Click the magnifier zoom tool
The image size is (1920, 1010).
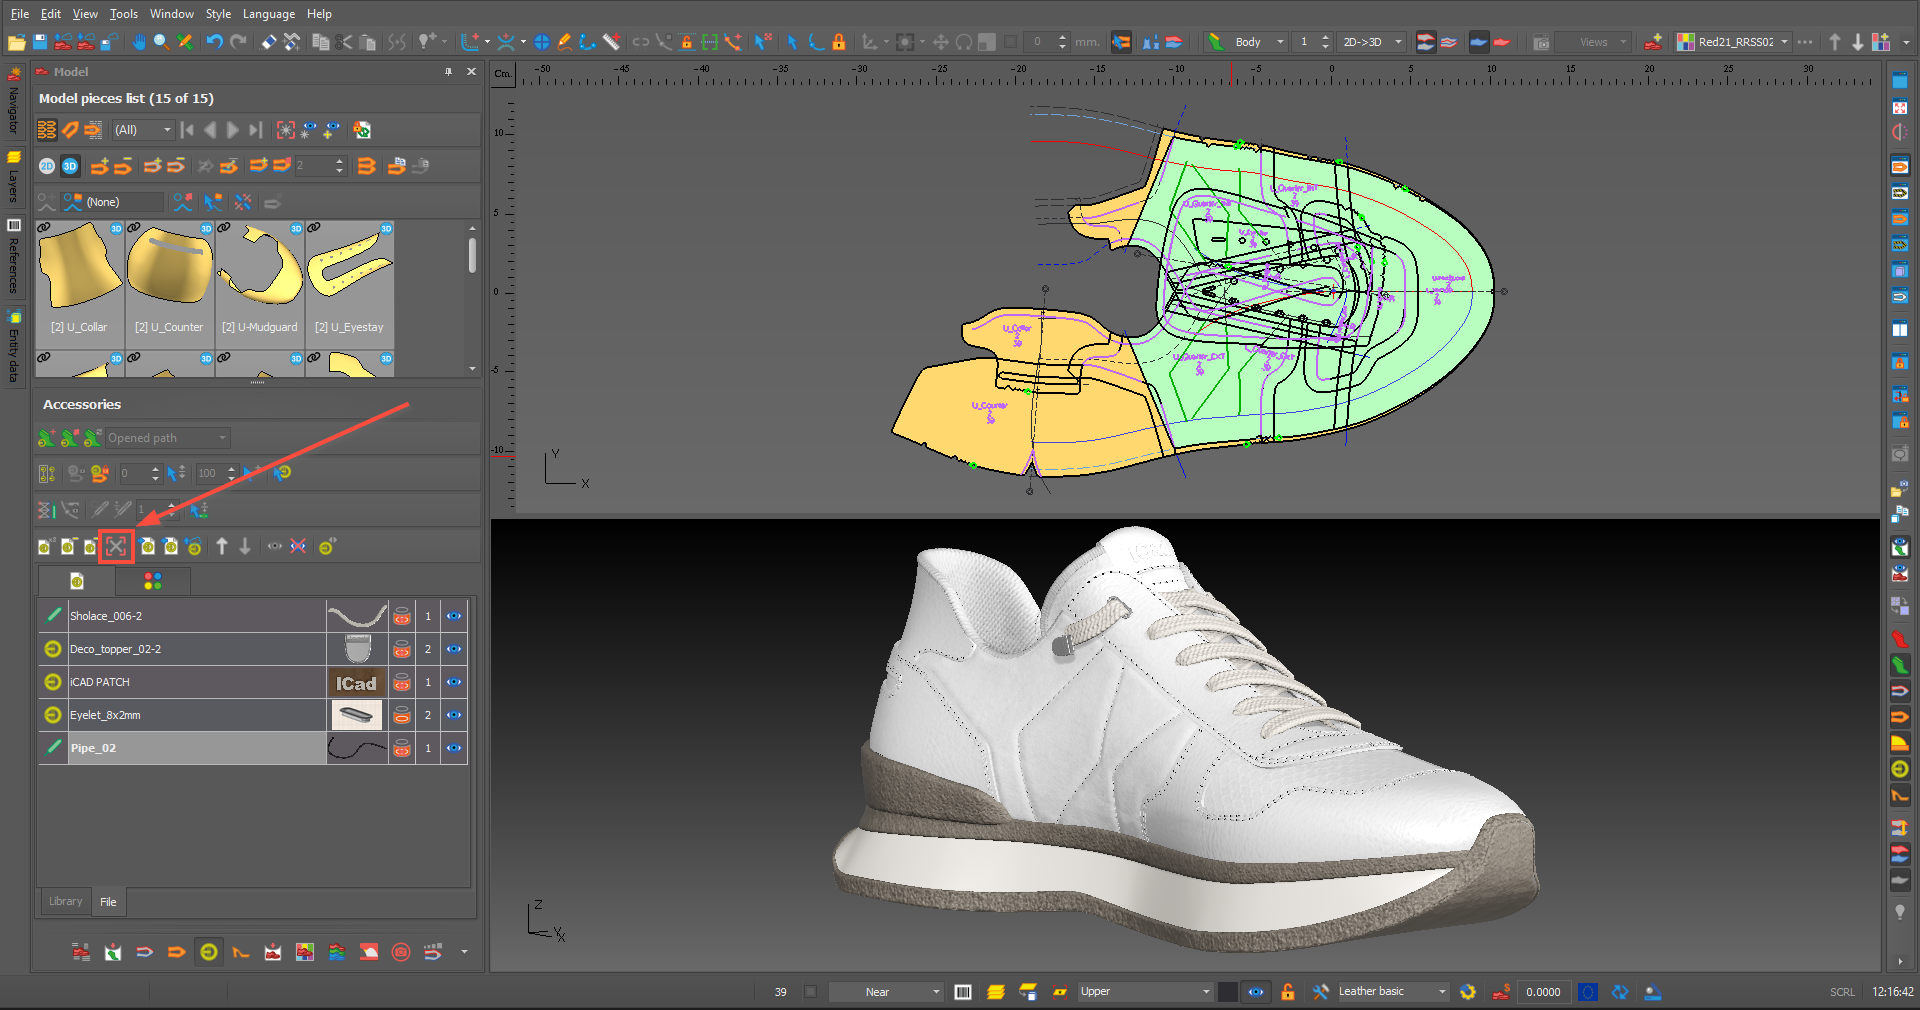[x=161, y=42]
